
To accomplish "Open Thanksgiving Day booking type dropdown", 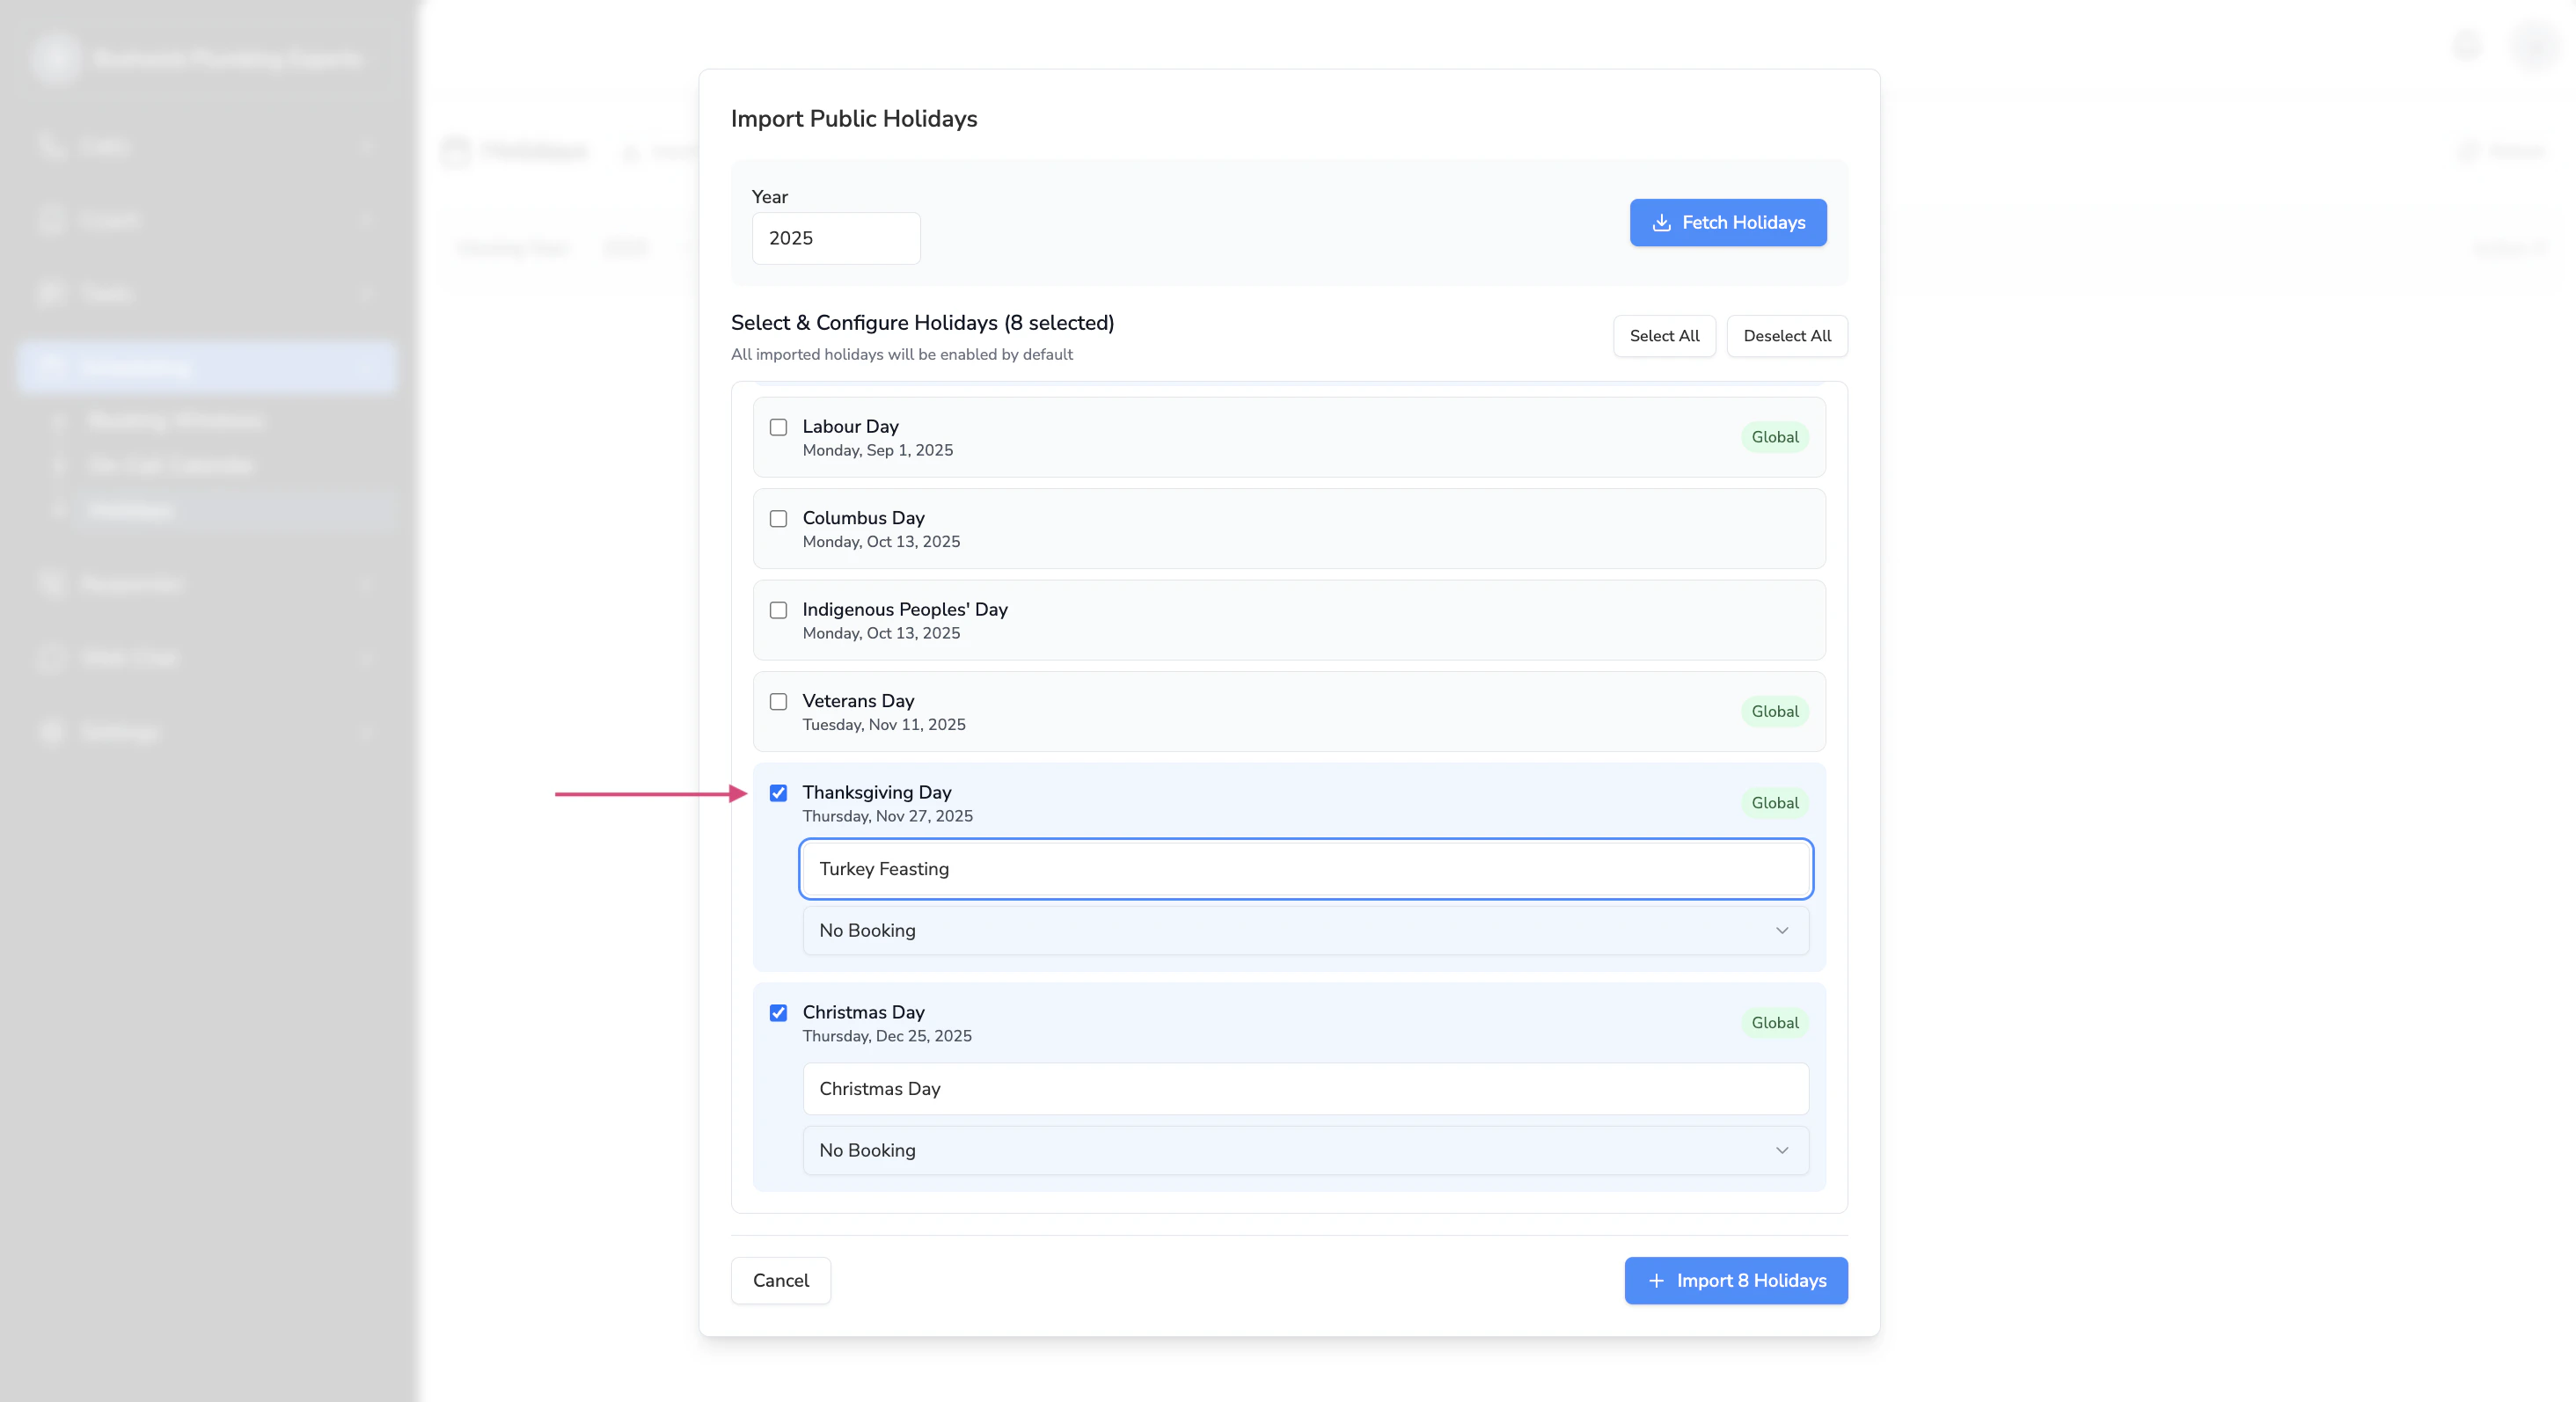I will tap(1304, 930).
